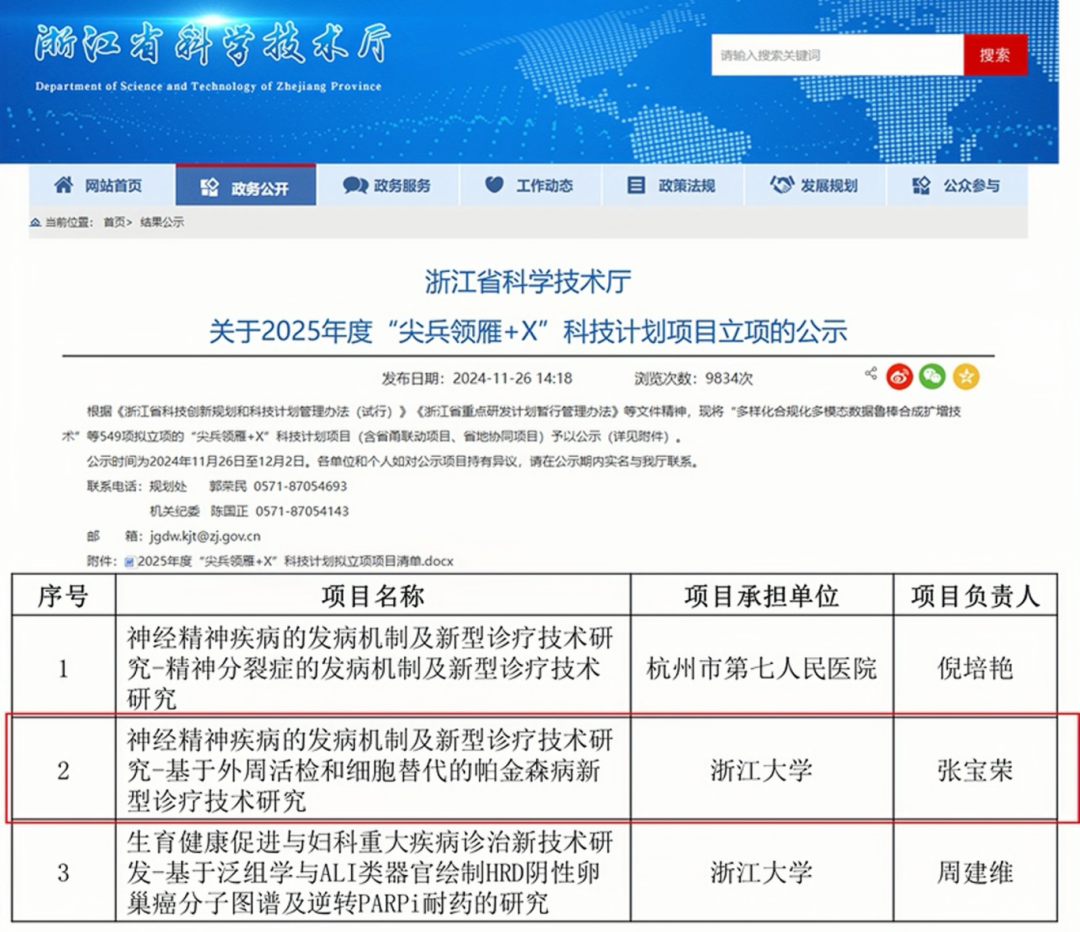1080x932 pixels.
Task: Click 浙江大学 in the row of 周建维
Action: point(761,873)
